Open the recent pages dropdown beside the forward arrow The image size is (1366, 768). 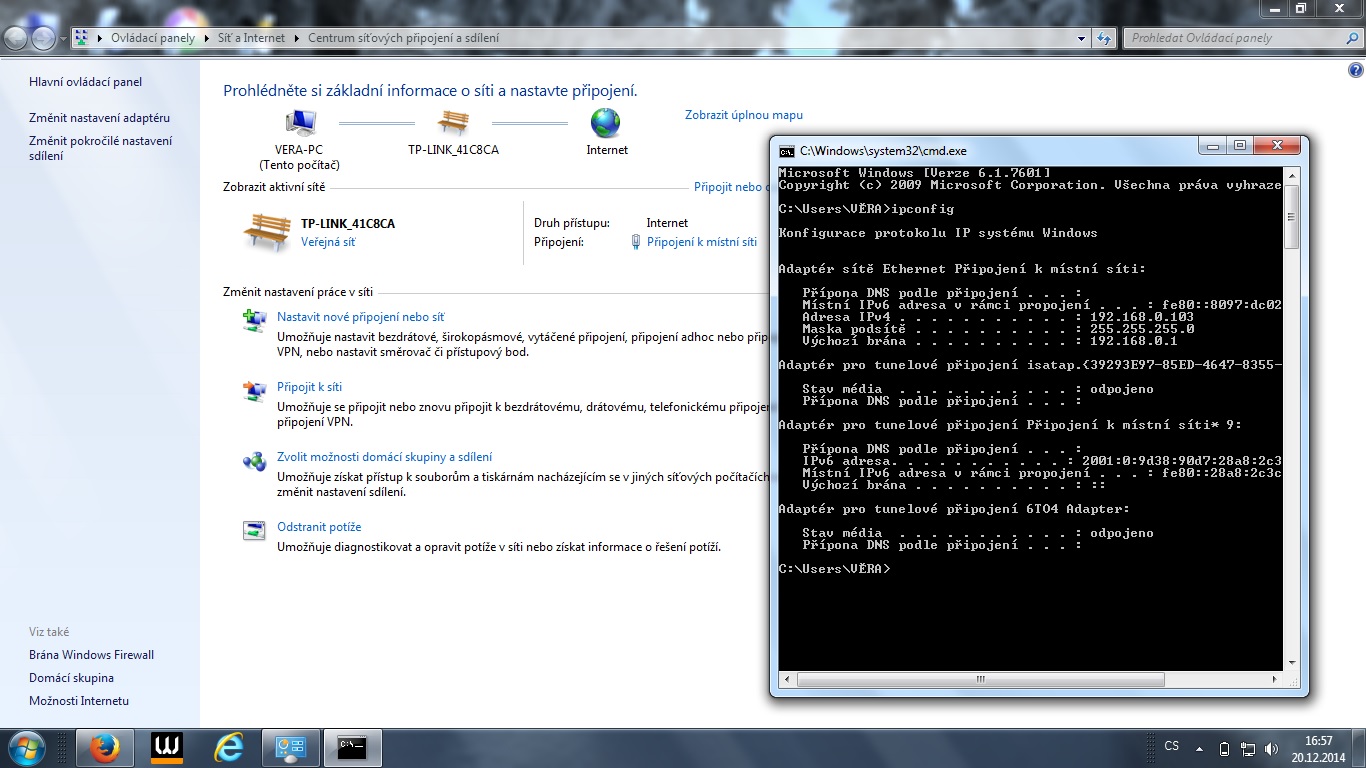[63, 38]
